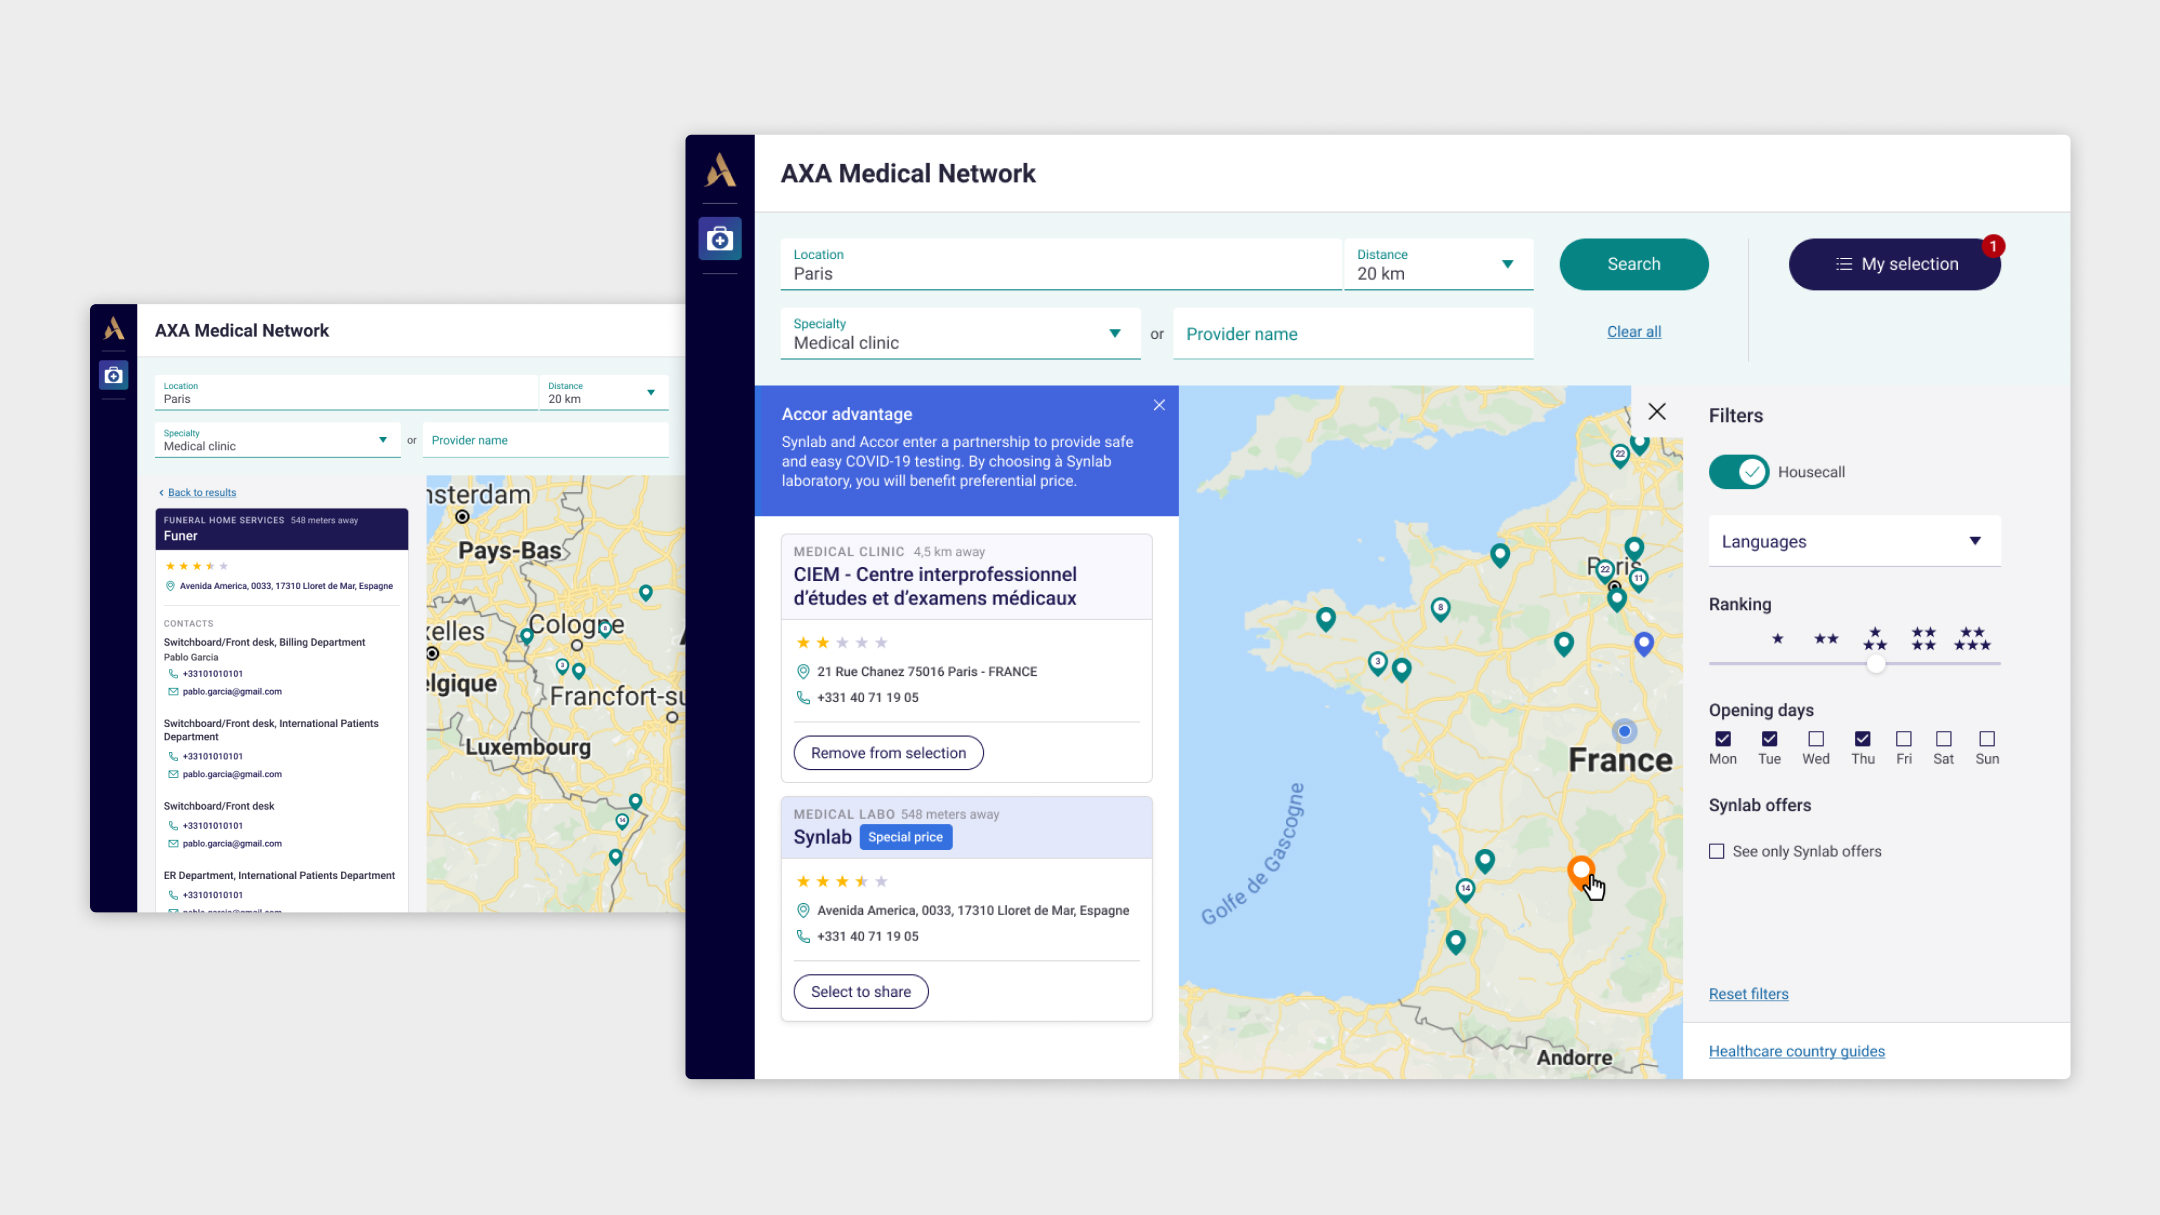
Task: Move the Ranking slider handle
Action: pos(1876,663)
